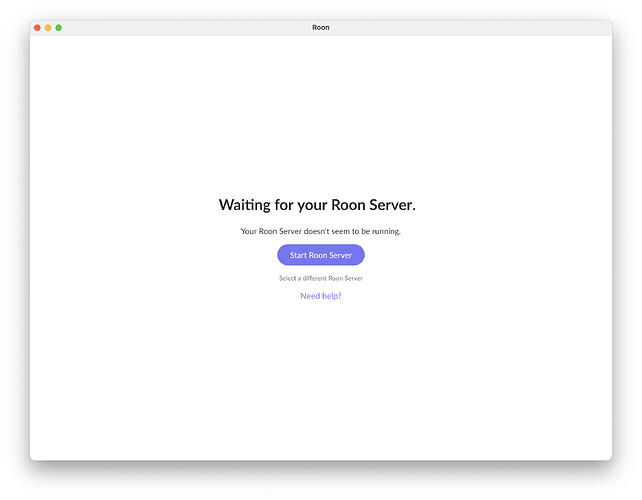The height and width of the screenshot is (500, 642).
Task: Click the Start Roon Server button
Action: [321, 255]
